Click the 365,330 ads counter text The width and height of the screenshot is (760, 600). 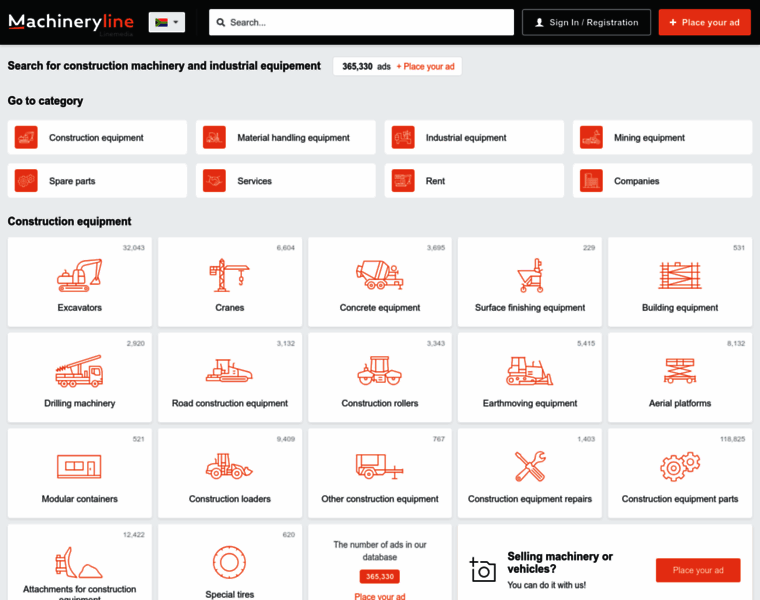[x=366, y=66]
